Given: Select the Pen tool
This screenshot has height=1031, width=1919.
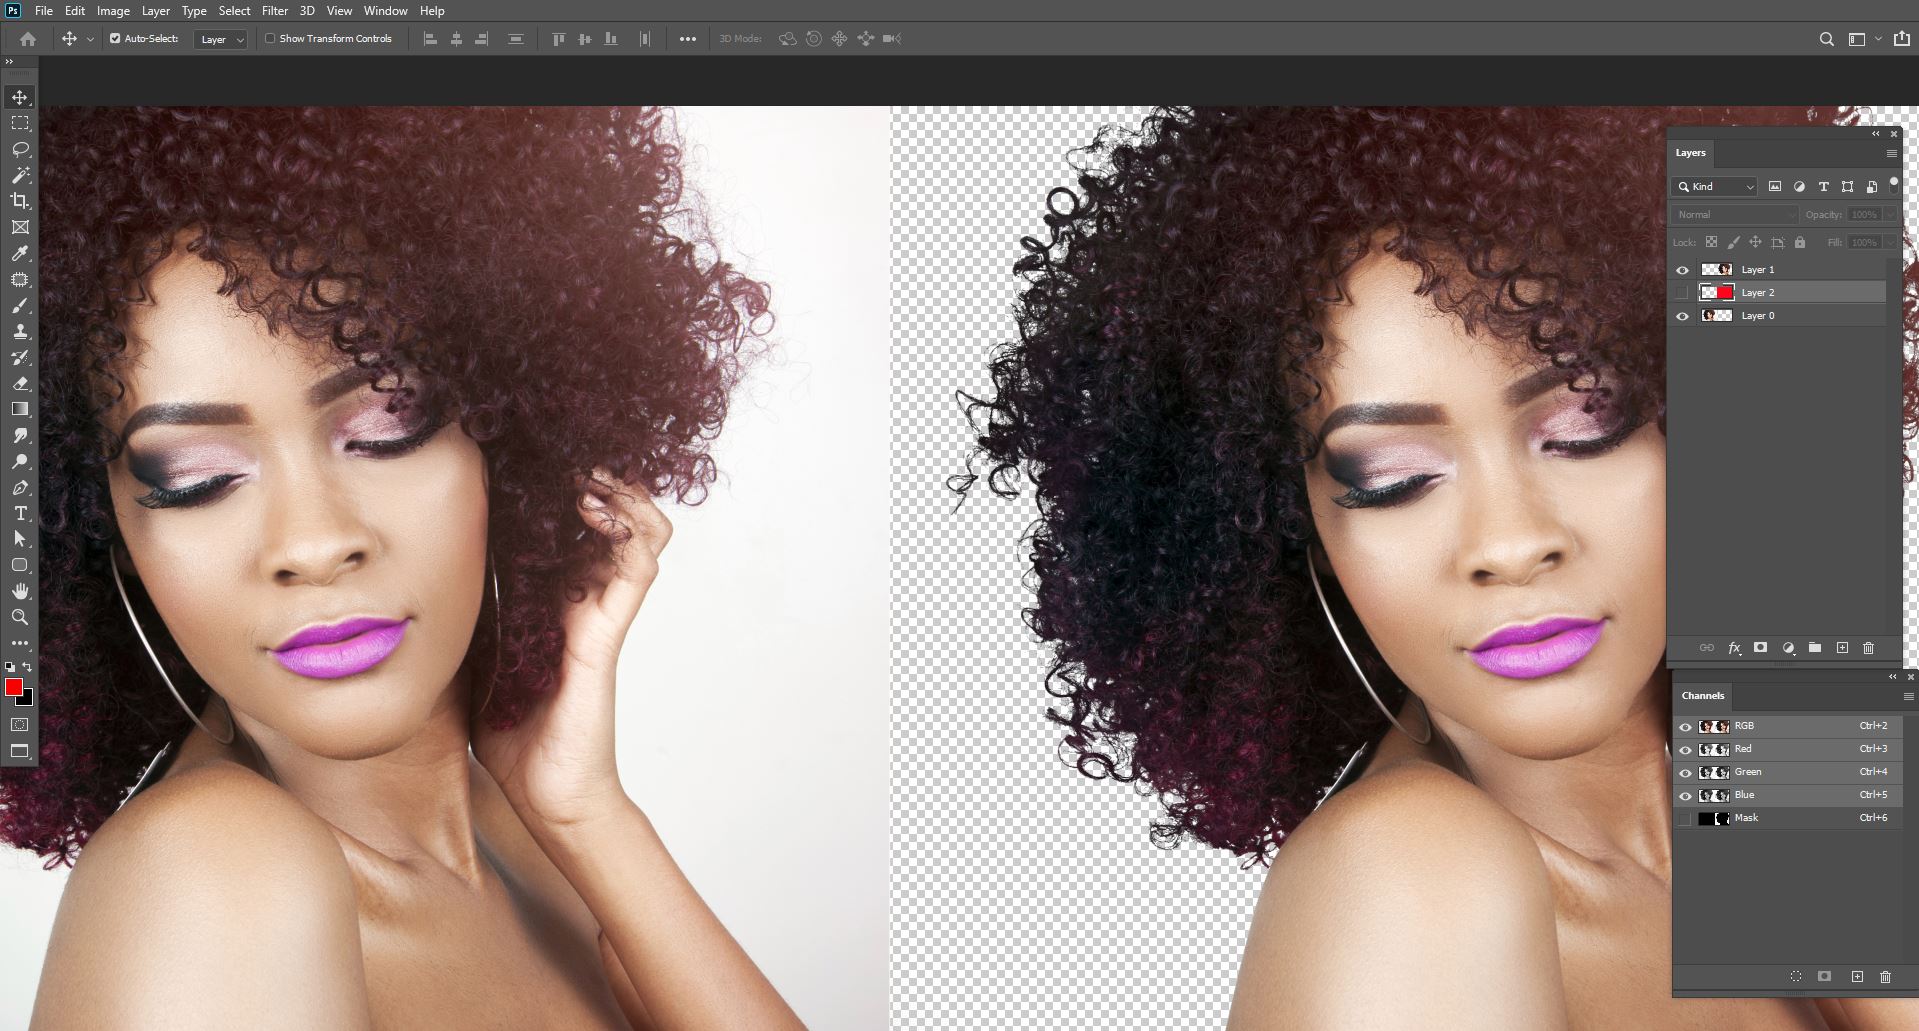Looking at the screenshot, I should pyautogui.click(x=20, y=488).
